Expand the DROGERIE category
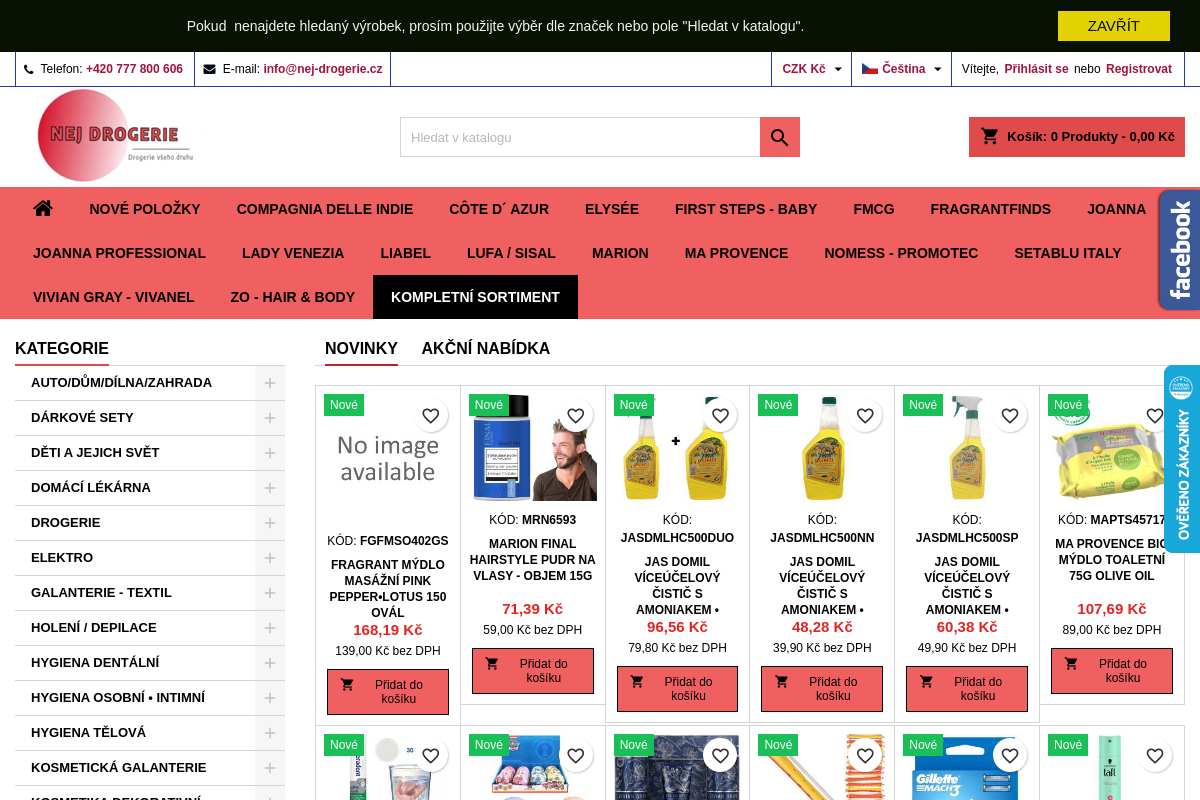Screen dimensions: 1200x800 tap(270, 523)
